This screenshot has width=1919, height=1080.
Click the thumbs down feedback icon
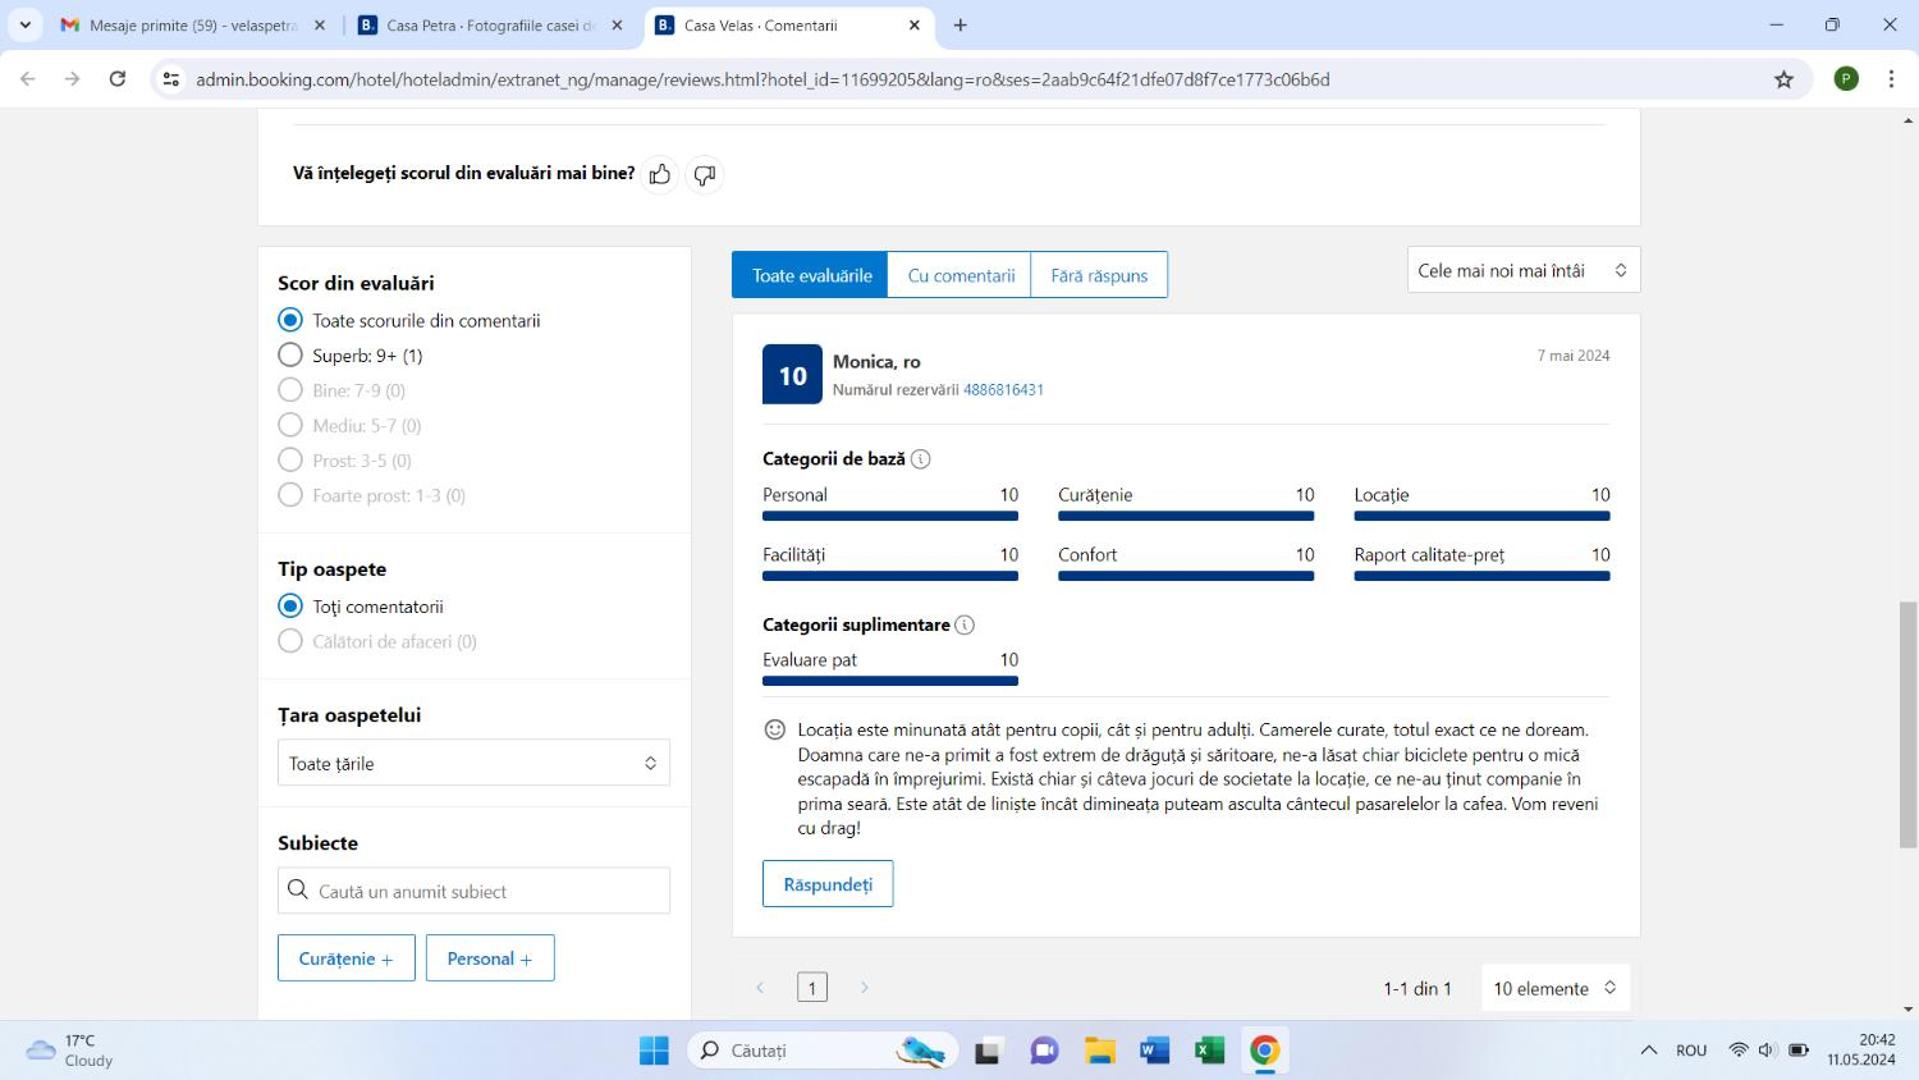[x=705, y=174]
